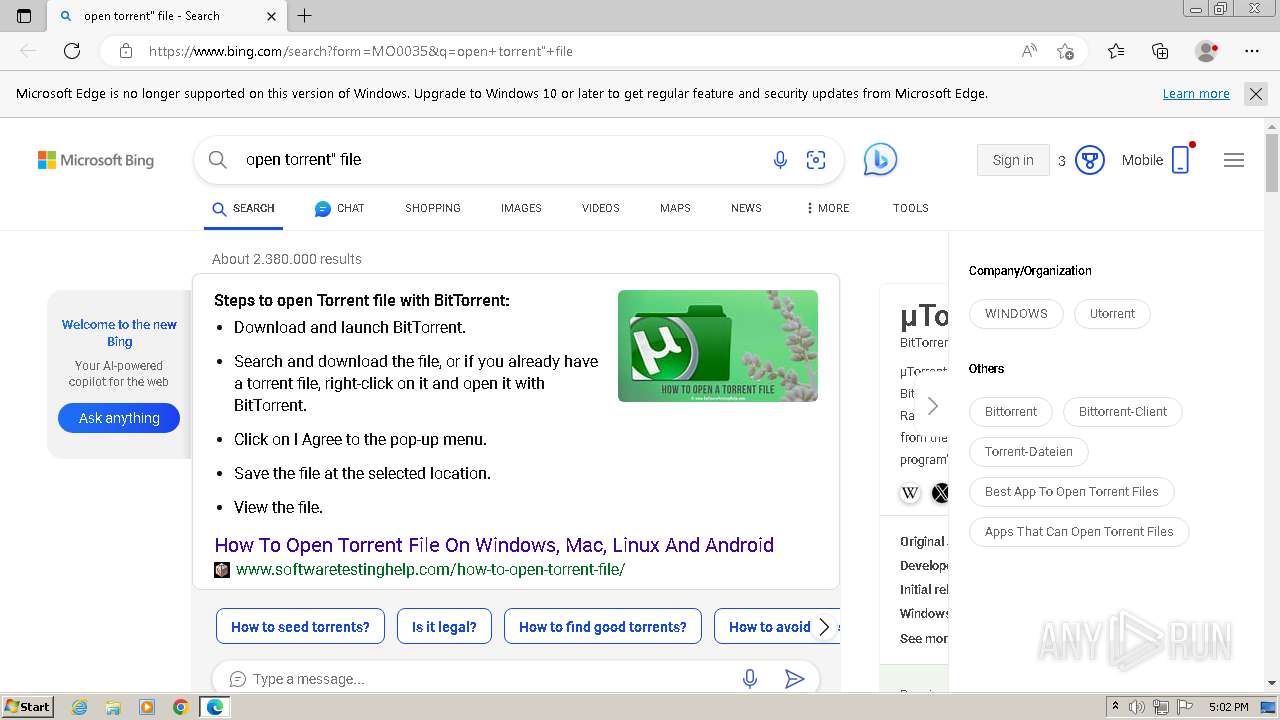The width and height of the screenshot is (1280, 720).
Task: Select 'How to seed torrents?' suggestion
Action: pyautogui.click(x=300, y=627)
